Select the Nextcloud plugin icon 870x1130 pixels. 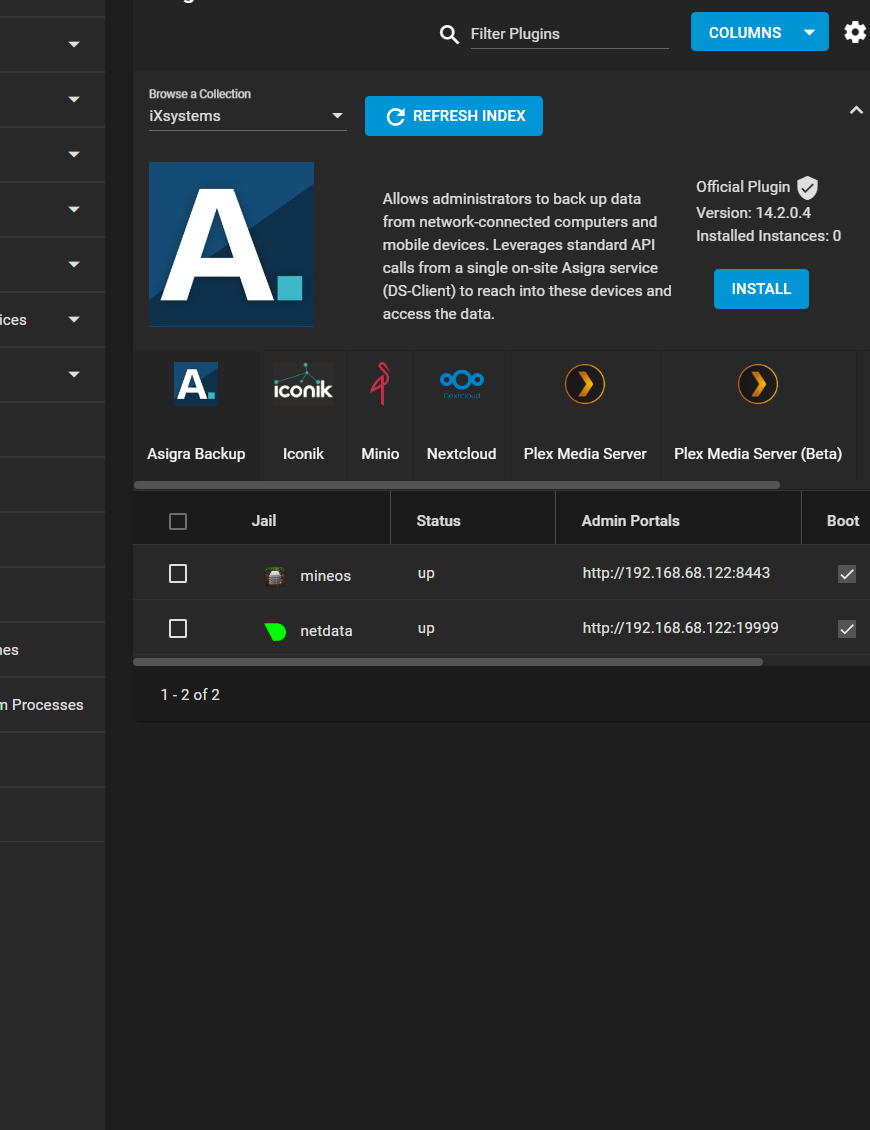click(462, 384)
